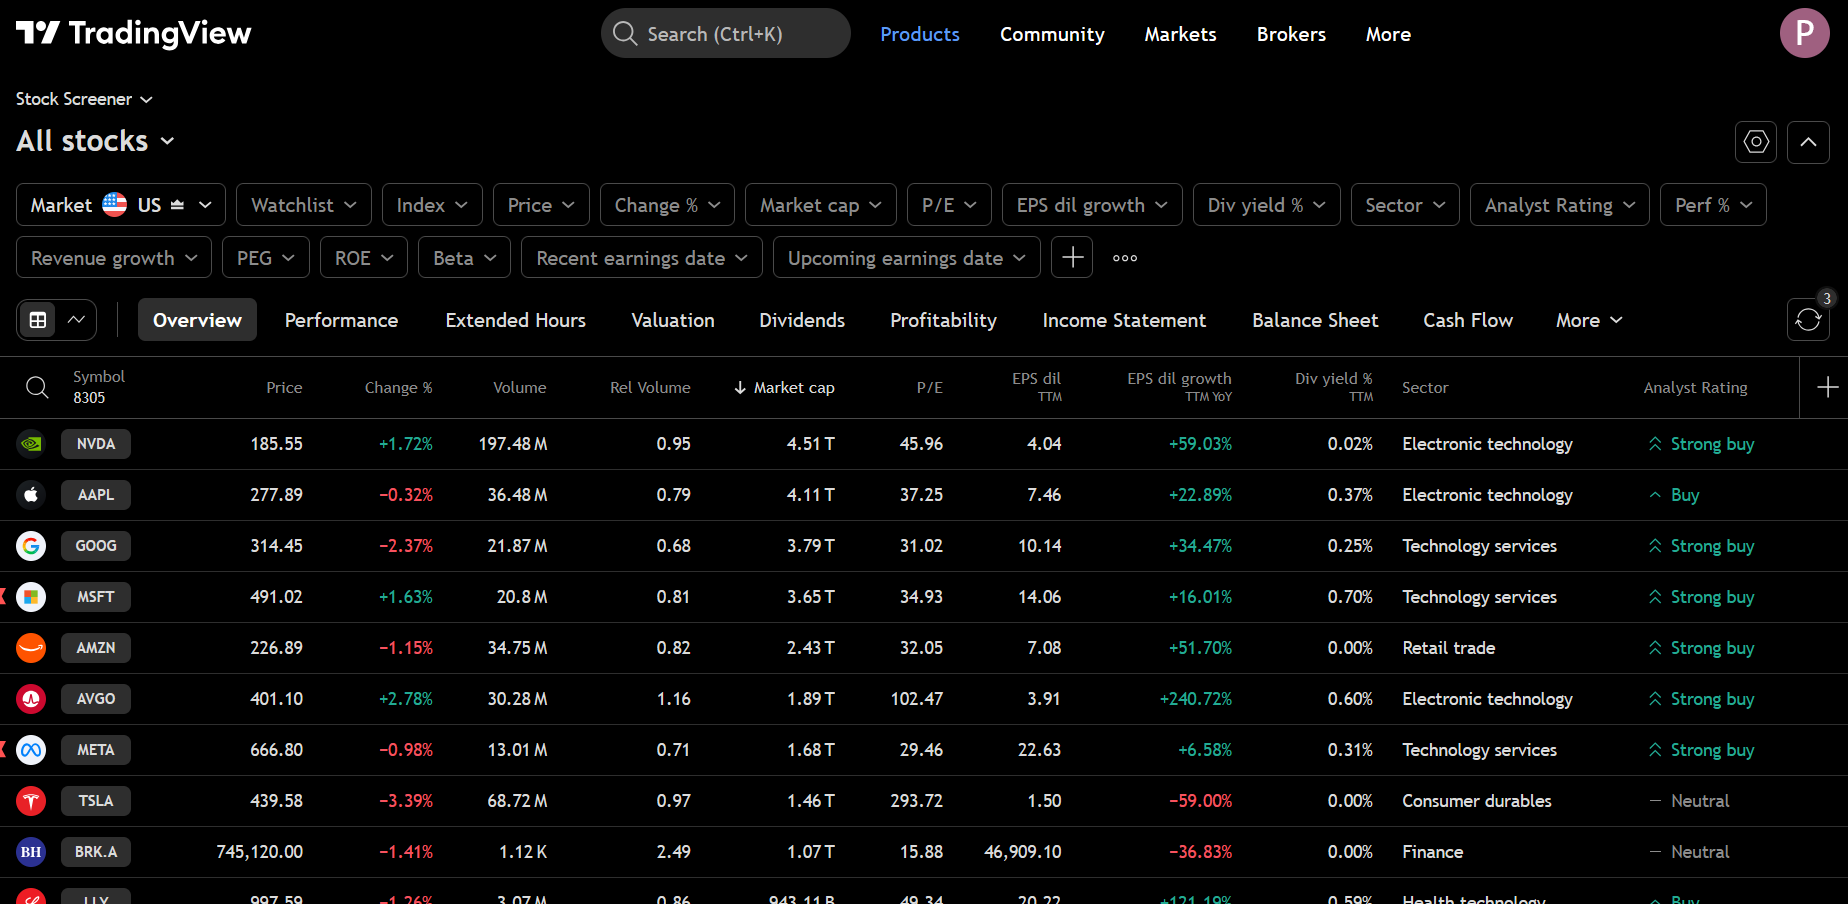The height and width of the screenshot is (904, 1848).
Task: Open the Markets menu
Action: [1180, 33]
